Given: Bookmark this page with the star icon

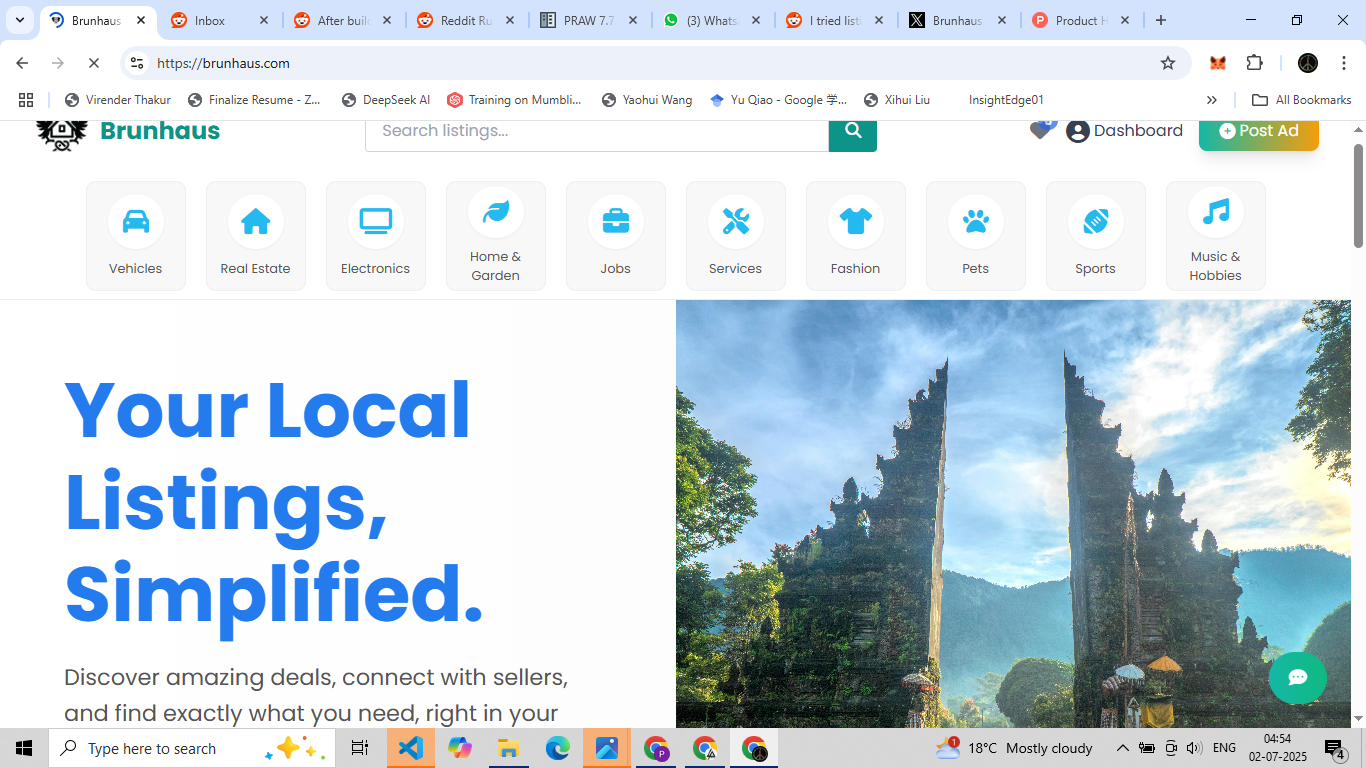Looking at the screenshot, I should pyautogui.click(x=1168, y=63).
